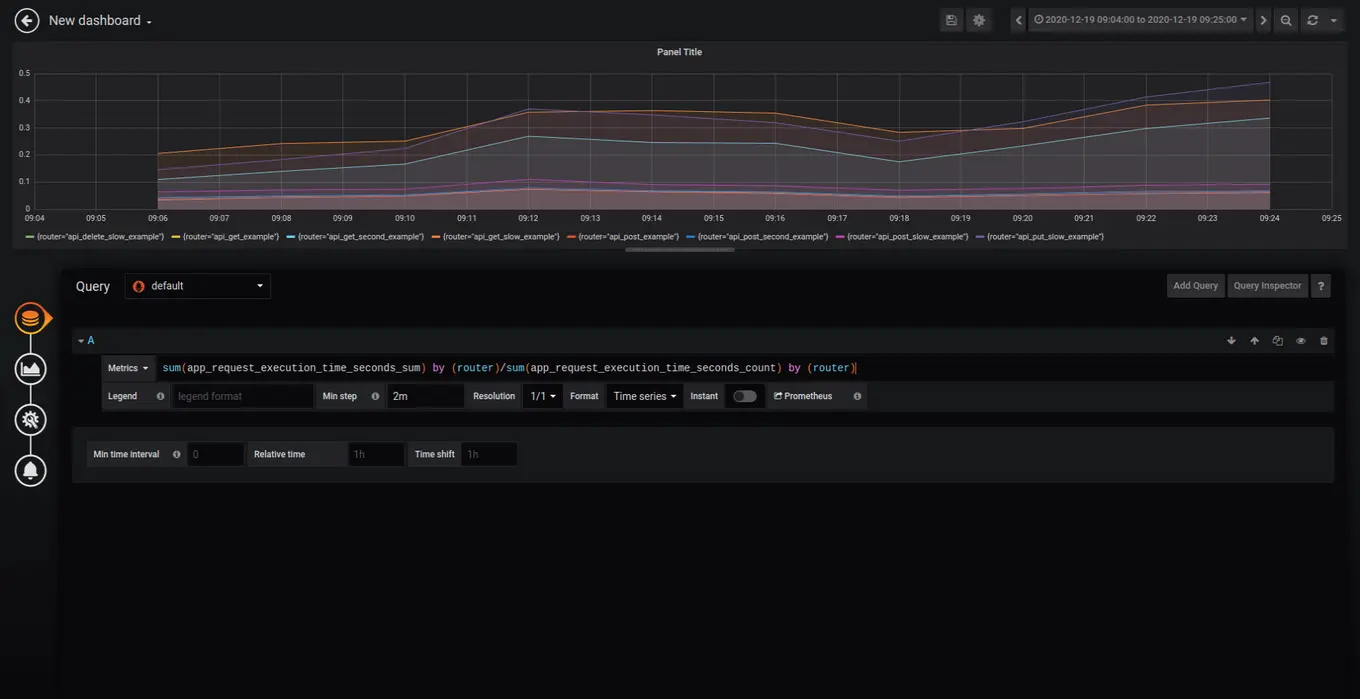Open the default data source dropdown
1360x699 pixels.
[198, 286]
